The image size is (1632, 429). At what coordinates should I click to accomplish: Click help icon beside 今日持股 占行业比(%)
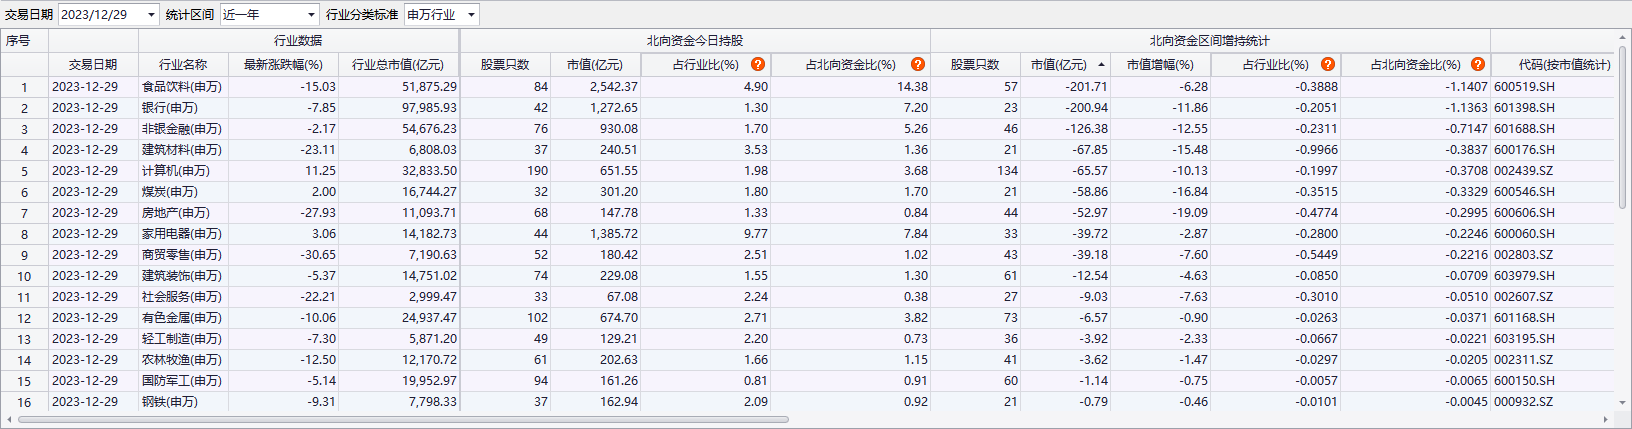pos(758,65)
